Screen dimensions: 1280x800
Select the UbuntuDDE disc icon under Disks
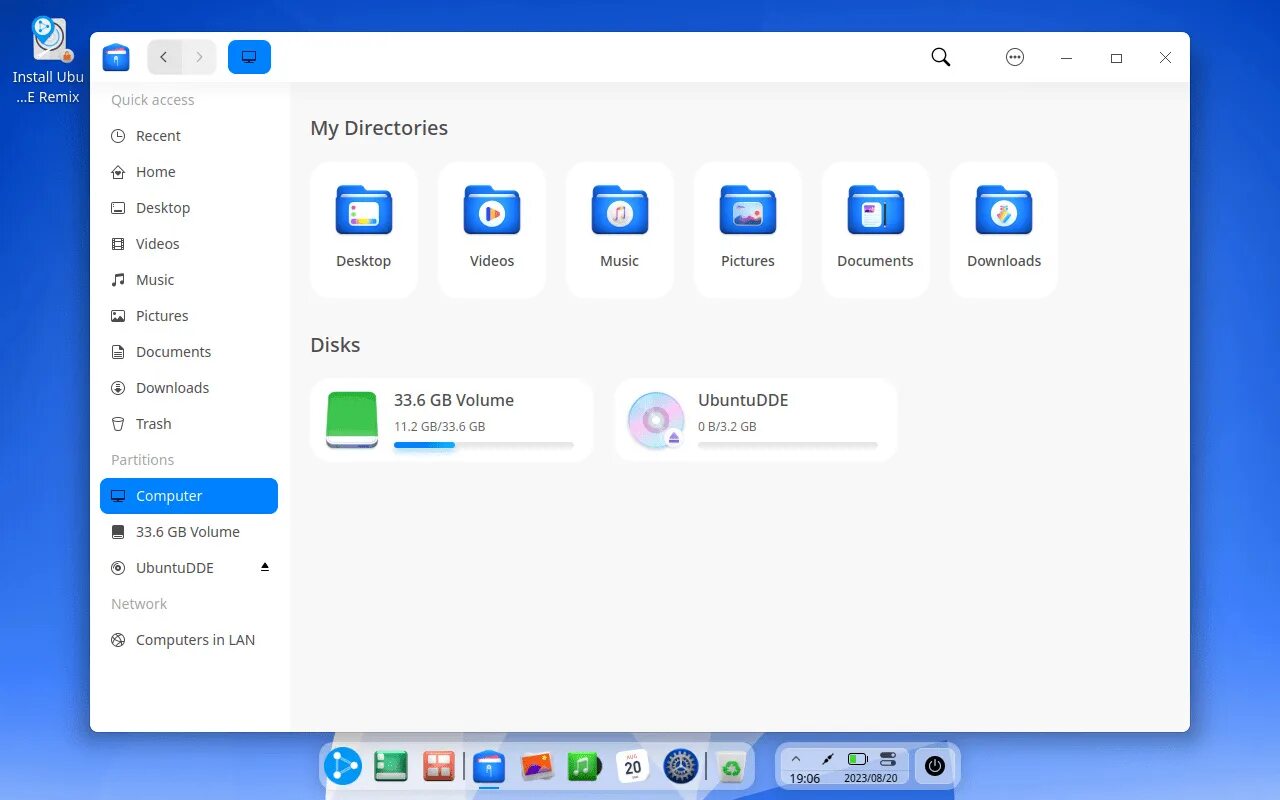click(x=656, y=420)
